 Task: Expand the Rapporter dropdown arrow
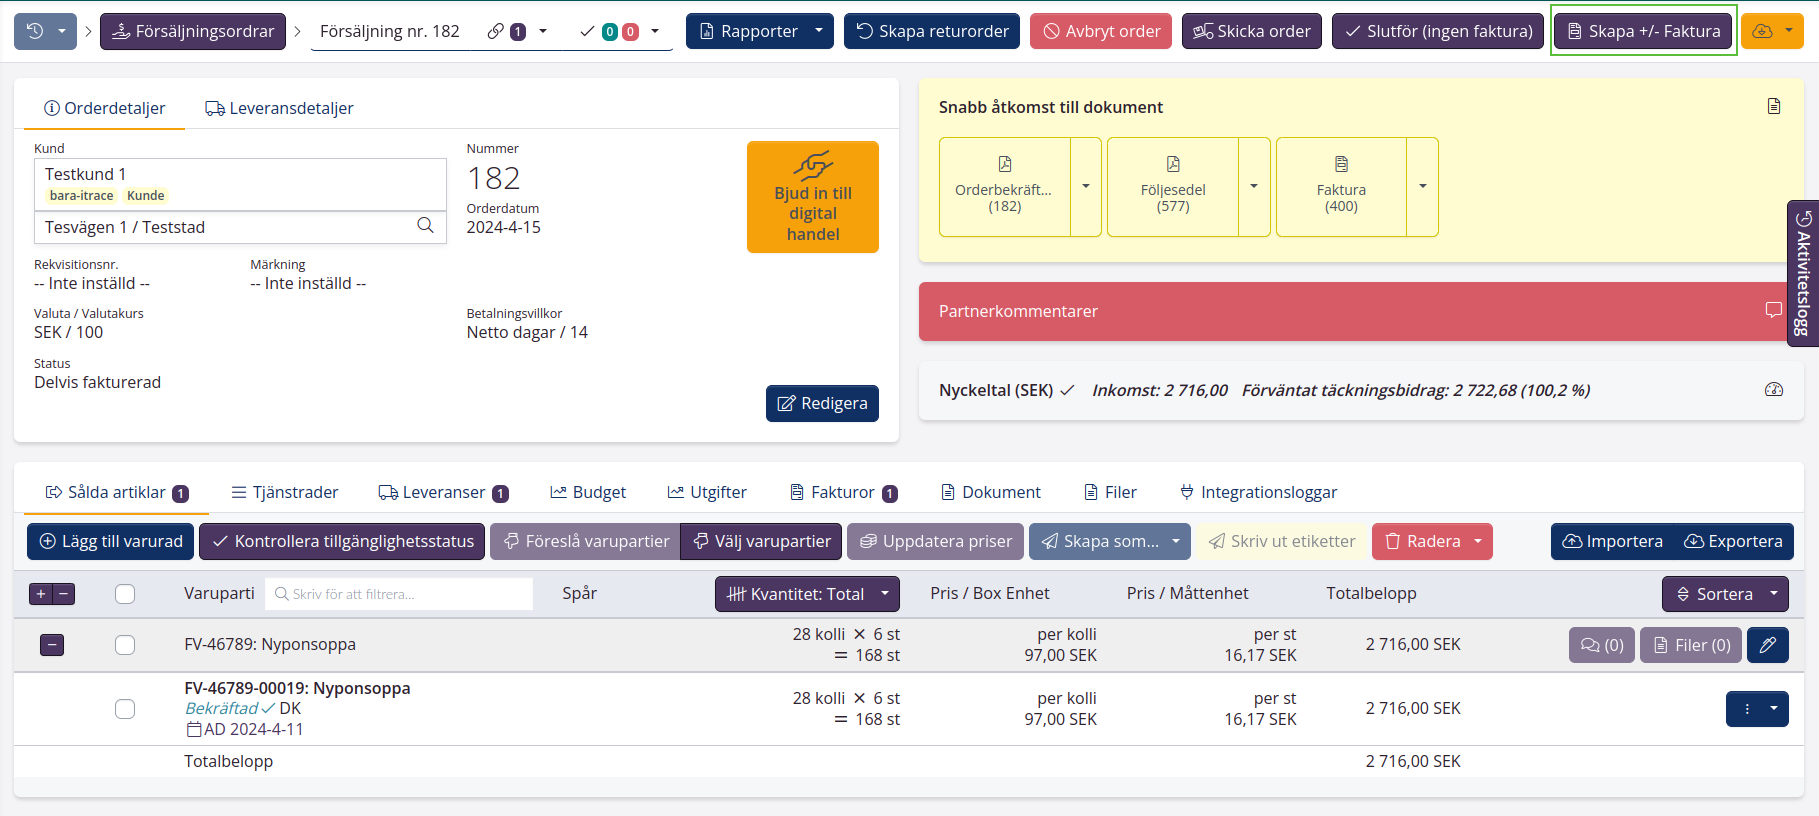[819, 31]
